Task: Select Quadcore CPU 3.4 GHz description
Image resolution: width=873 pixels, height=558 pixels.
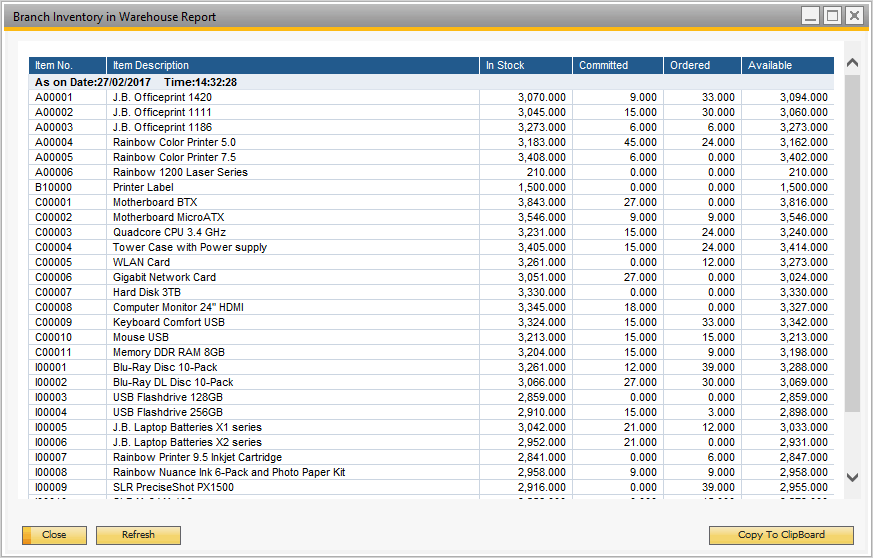Action: point(169,233)
